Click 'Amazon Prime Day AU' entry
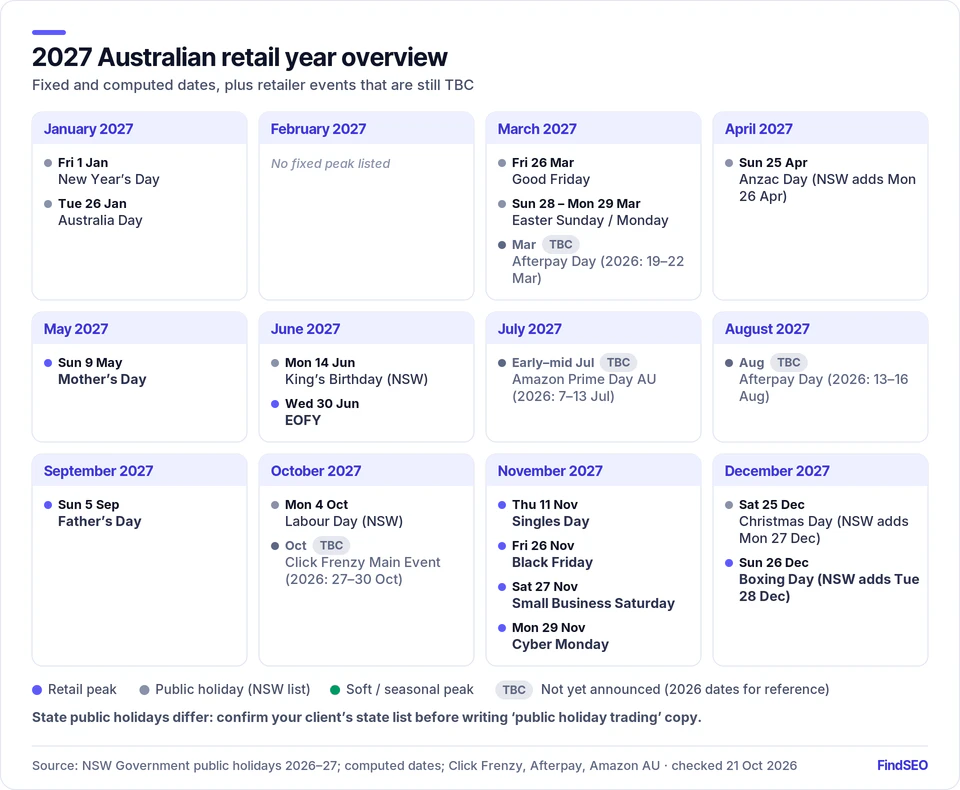Viewport: 960px width, 790px height. [x=584, y=388]
